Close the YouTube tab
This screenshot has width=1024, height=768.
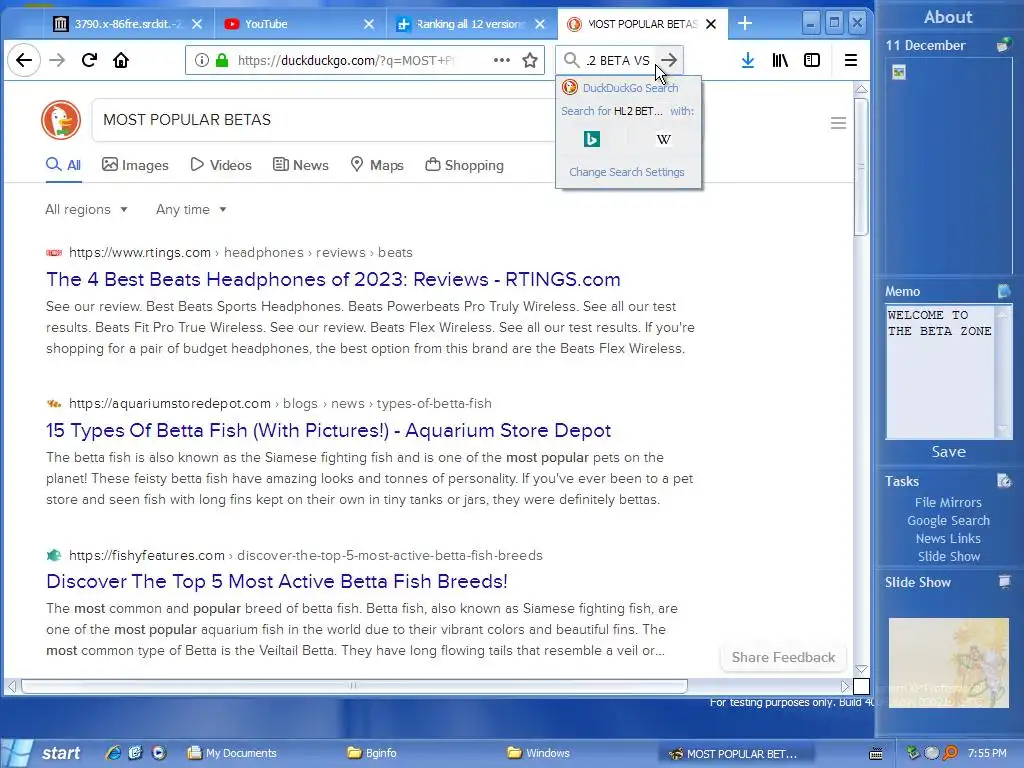(369, 24)
